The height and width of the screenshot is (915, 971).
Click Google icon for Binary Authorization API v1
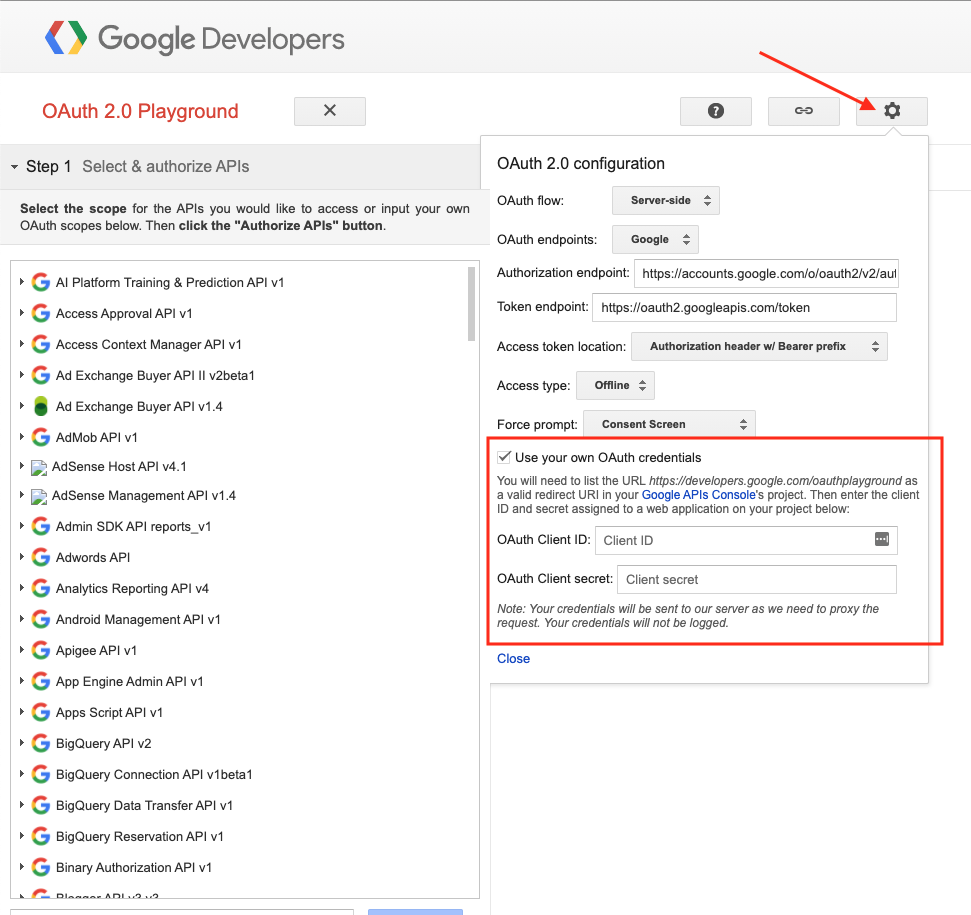(x=41, y=867)
